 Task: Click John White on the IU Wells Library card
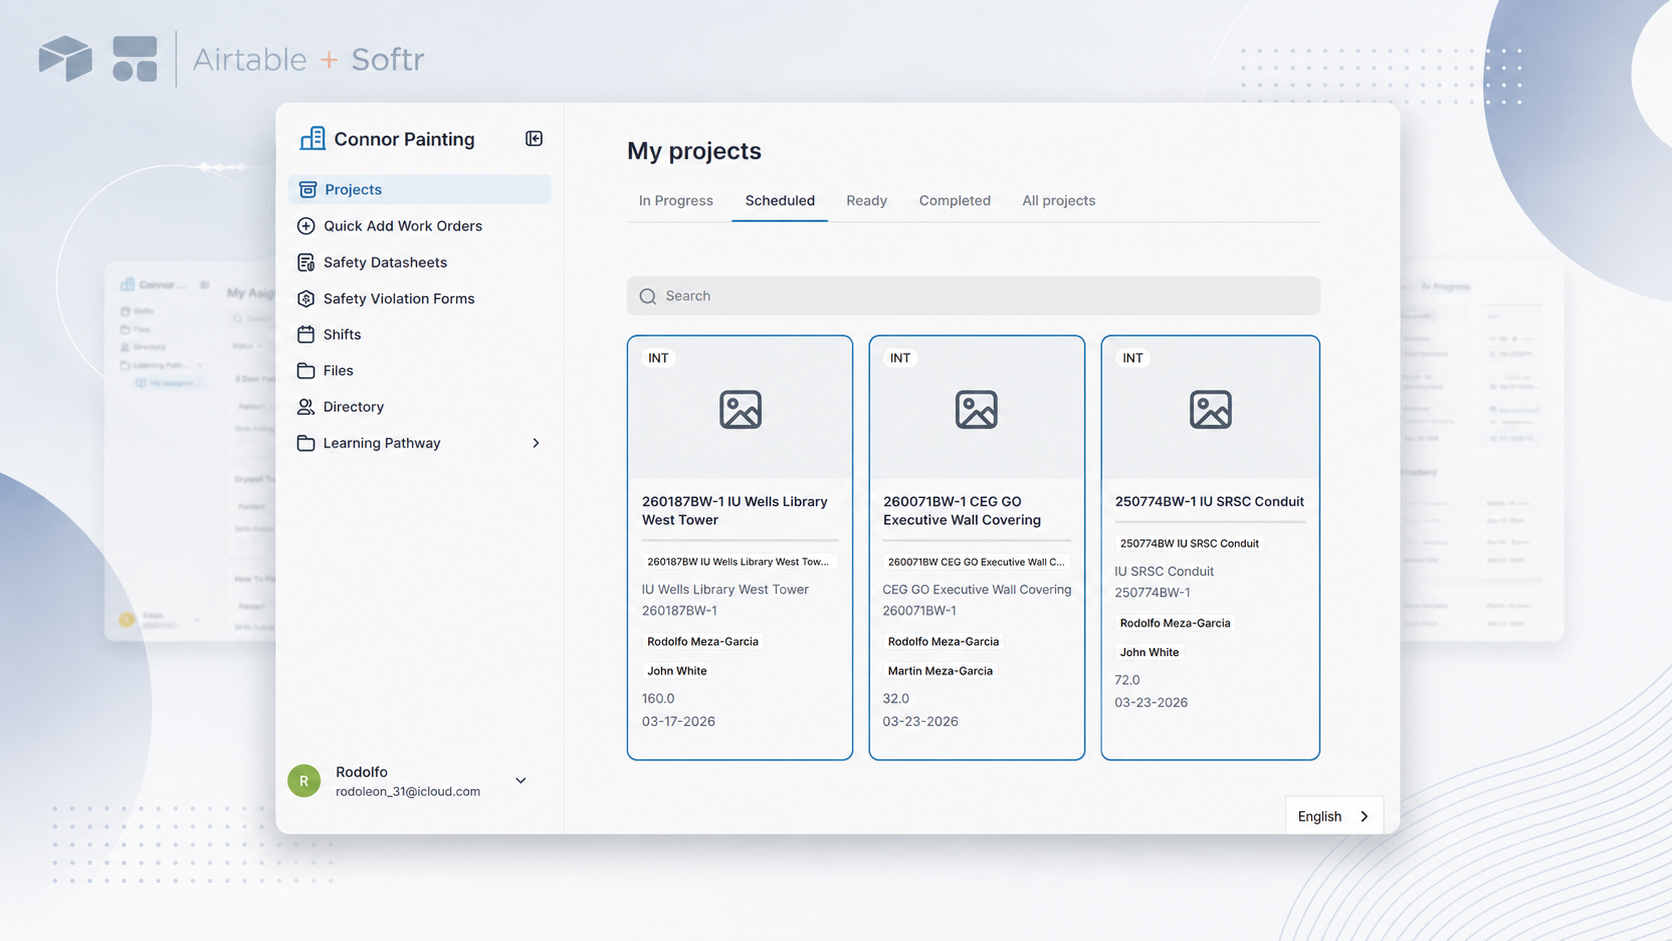click(677, 671)
